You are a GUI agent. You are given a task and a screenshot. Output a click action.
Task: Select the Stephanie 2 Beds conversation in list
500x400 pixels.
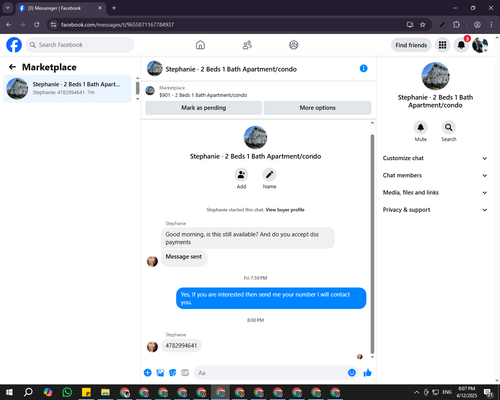click(67, 88)
